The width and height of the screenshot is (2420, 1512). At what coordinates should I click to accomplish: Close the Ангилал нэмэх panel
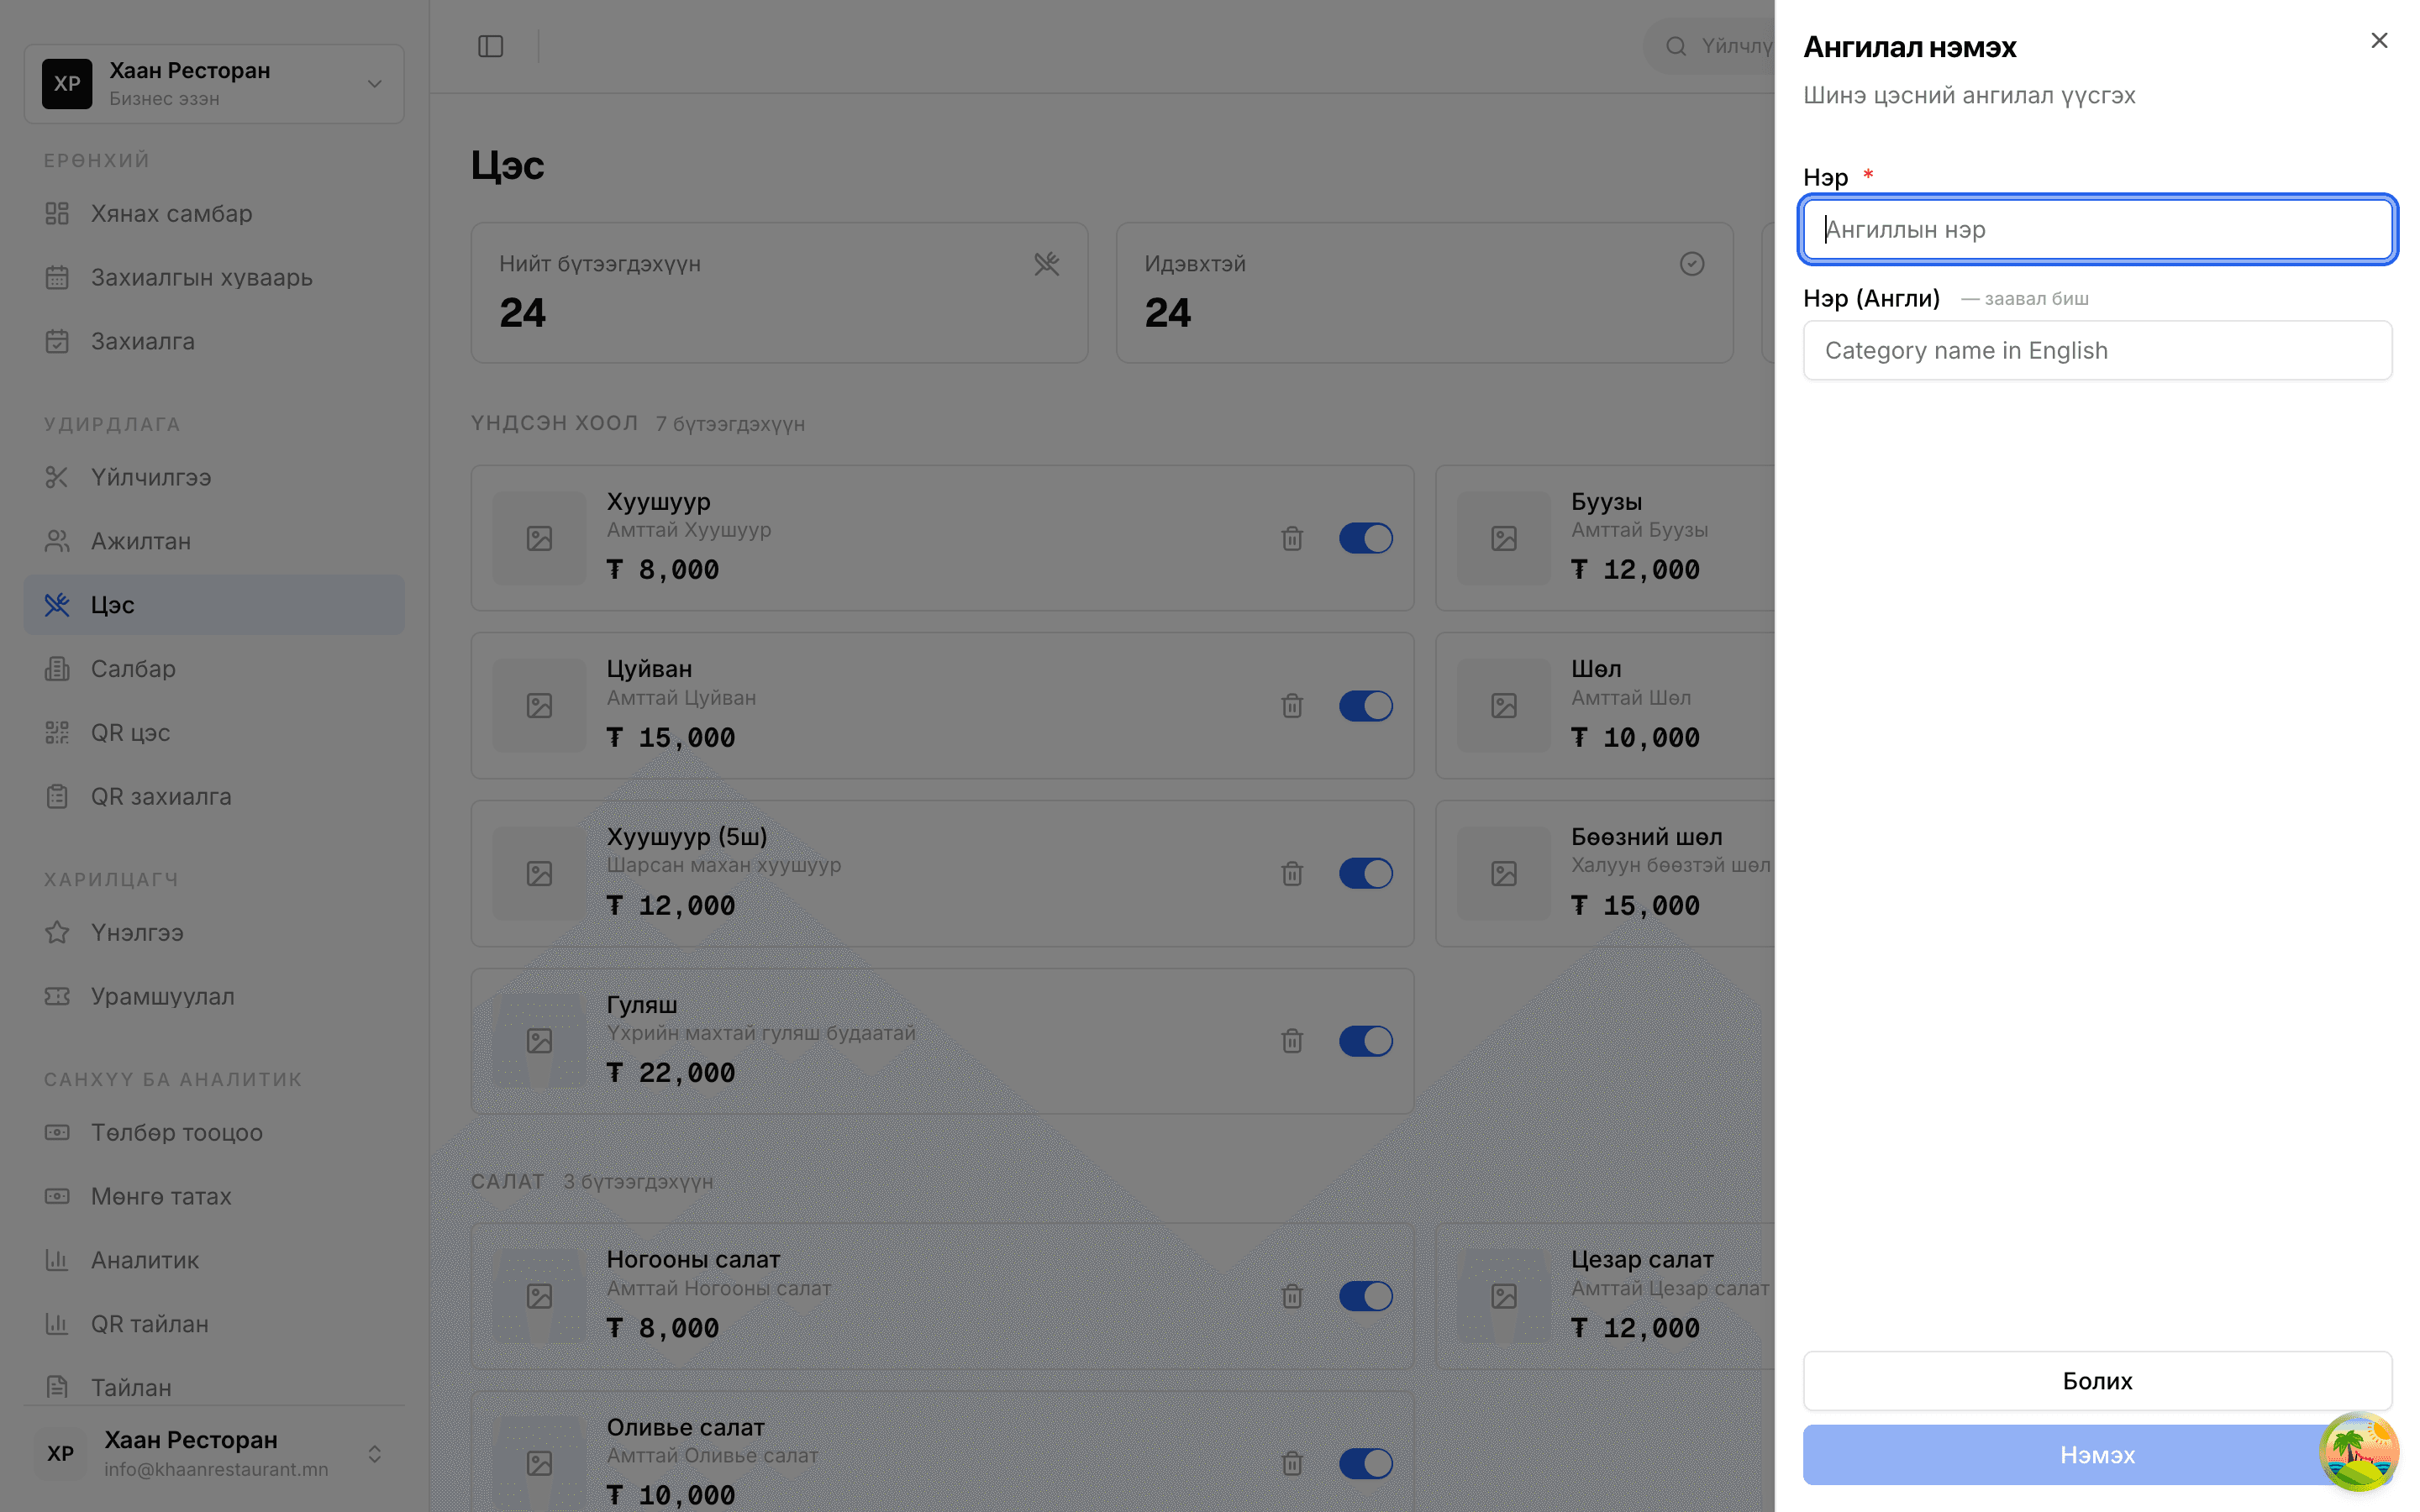tap(2378, 41)
